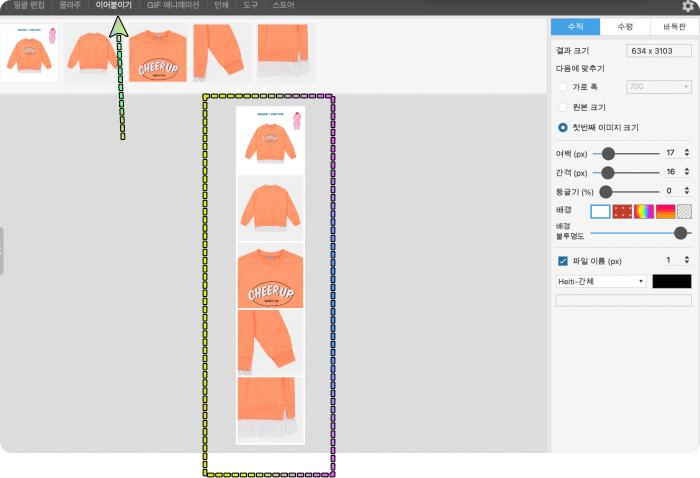Open the 스토어 tab
This screenshot has height=478, width=700.
point(283,5)
